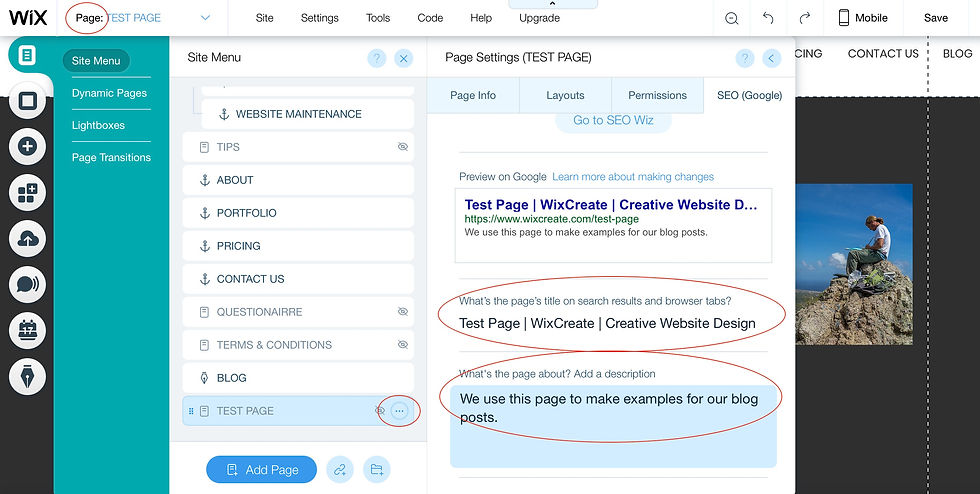Click the zoom out magnifier icon
Image resolution: width=980 pixels, height=494 pixels.
pyautogui.click(x=732, y=18)
